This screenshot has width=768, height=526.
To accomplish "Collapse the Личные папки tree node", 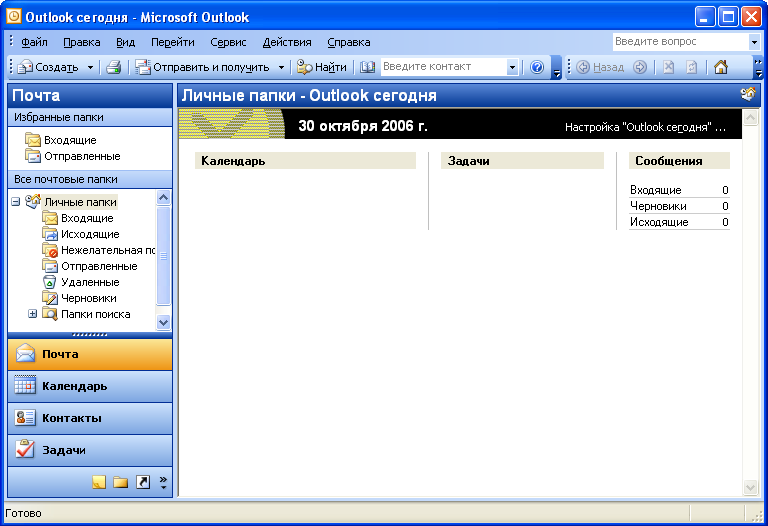I will (x=16, y=202).
